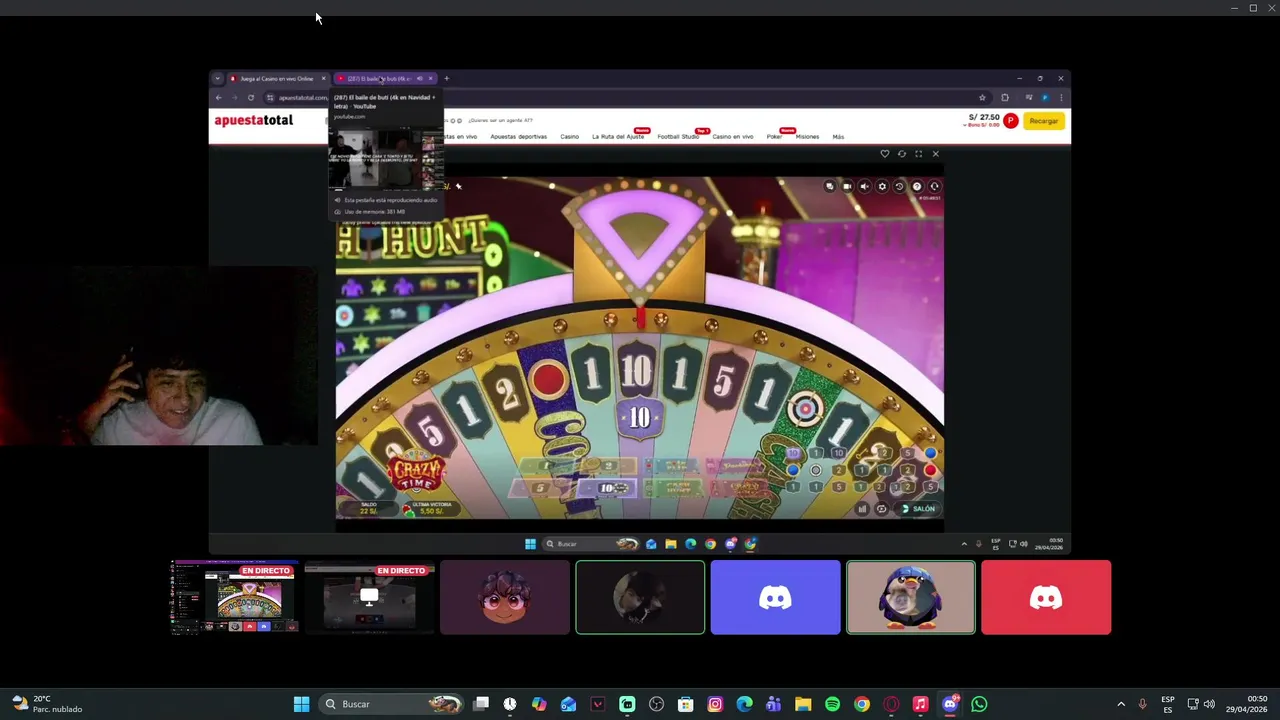
Task: Open a new browser tab with plus
Action: (447, 78)
